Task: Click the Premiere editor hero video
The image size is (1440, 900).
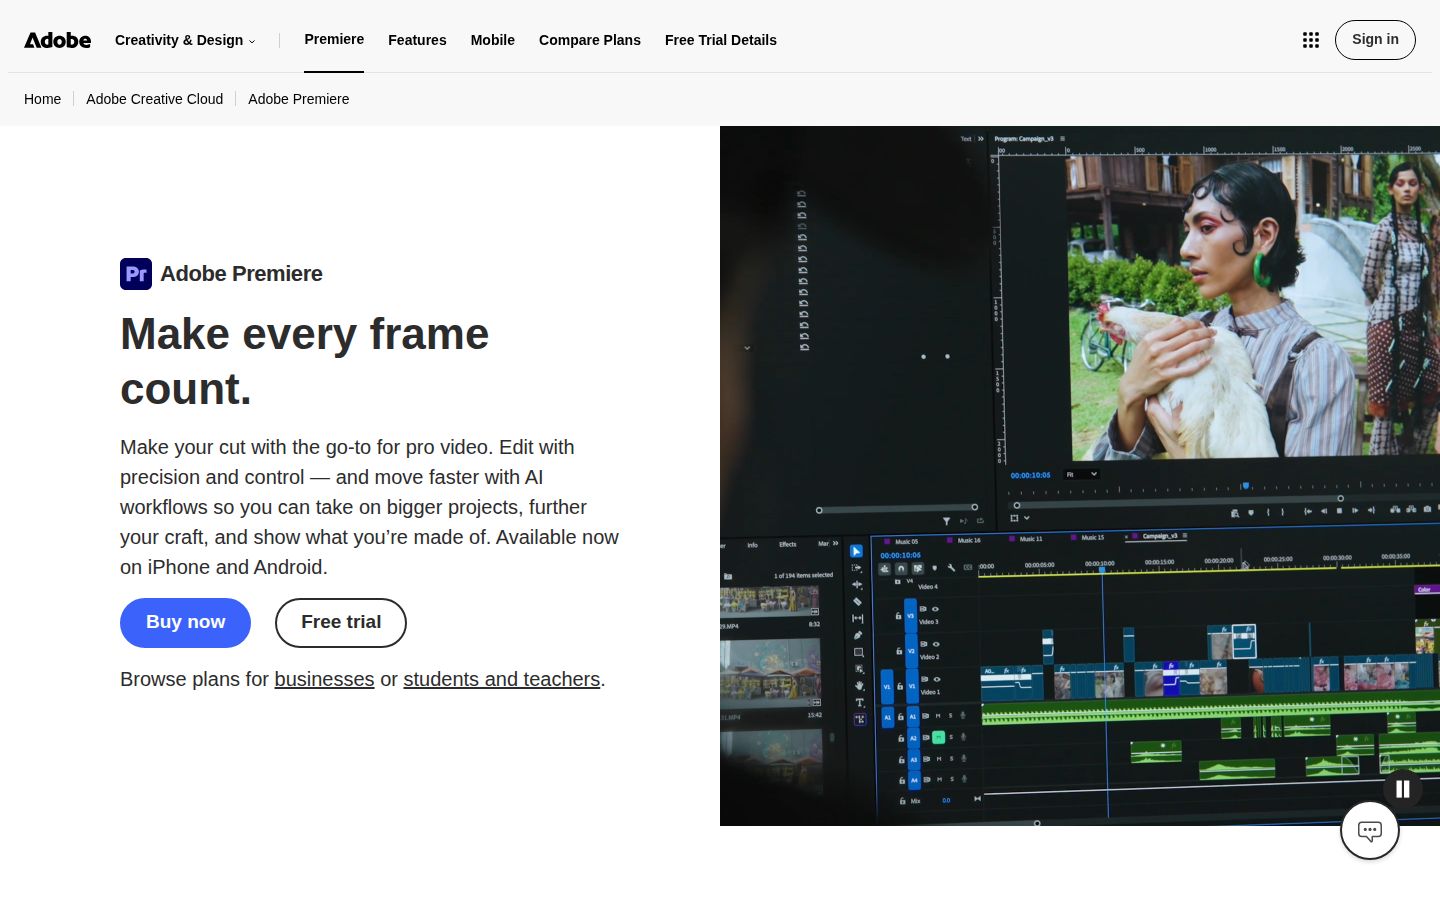Action: click(1080, 476)
